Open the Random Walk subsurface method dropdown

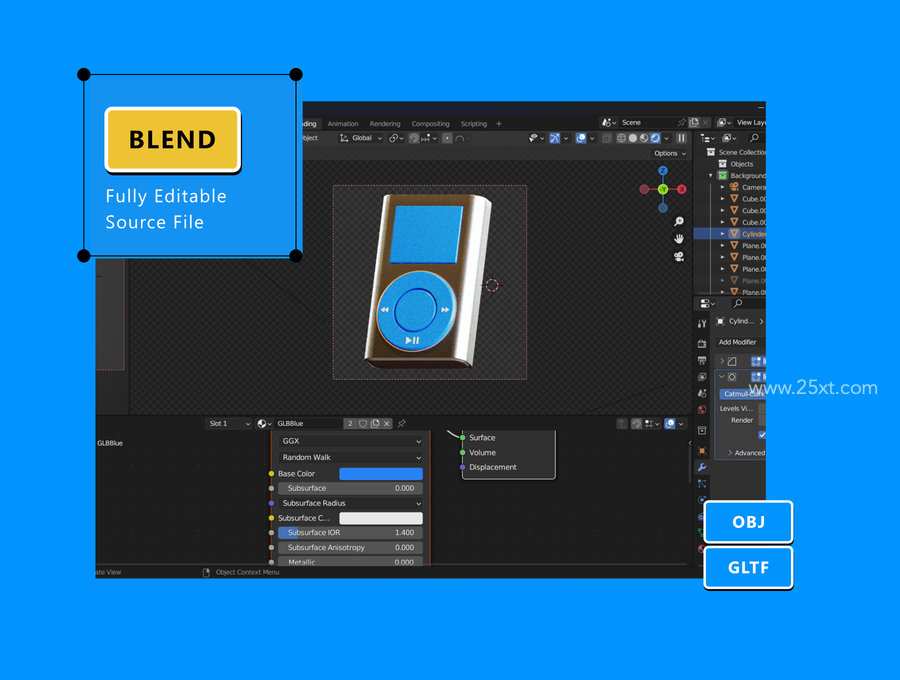pos(351,457)
